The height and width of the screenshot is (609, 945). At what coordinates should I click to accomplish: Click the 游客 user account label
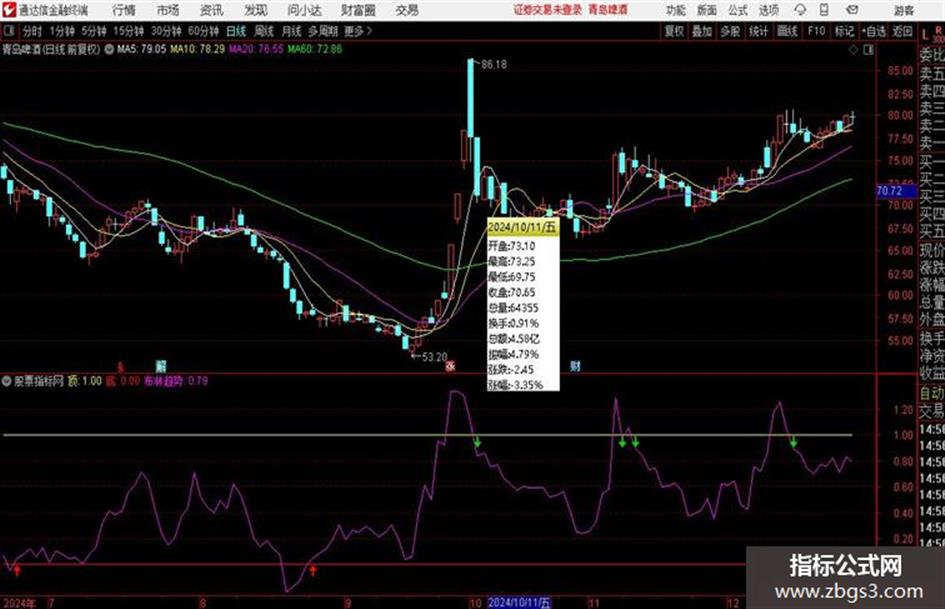(904, 10)
